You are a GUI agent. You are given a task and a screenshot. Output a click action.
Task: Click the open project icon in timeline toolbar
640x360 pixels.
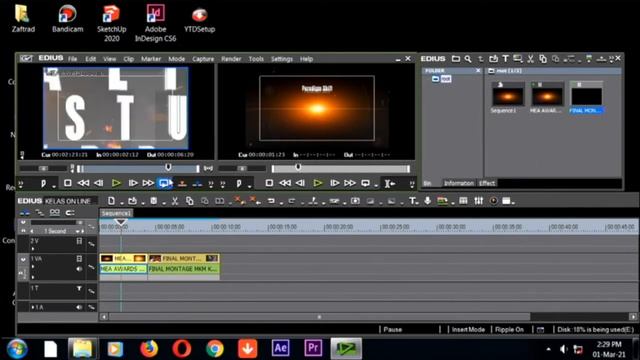pos(132,201)
